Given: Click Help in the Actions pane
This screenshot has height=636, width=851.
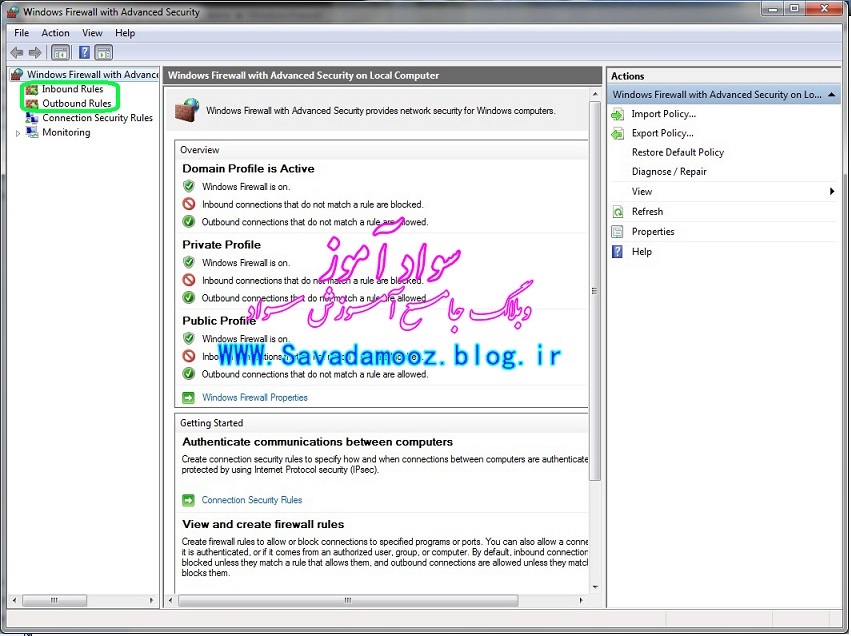Looking at the screenshot, I should click(x=642, y=252).
